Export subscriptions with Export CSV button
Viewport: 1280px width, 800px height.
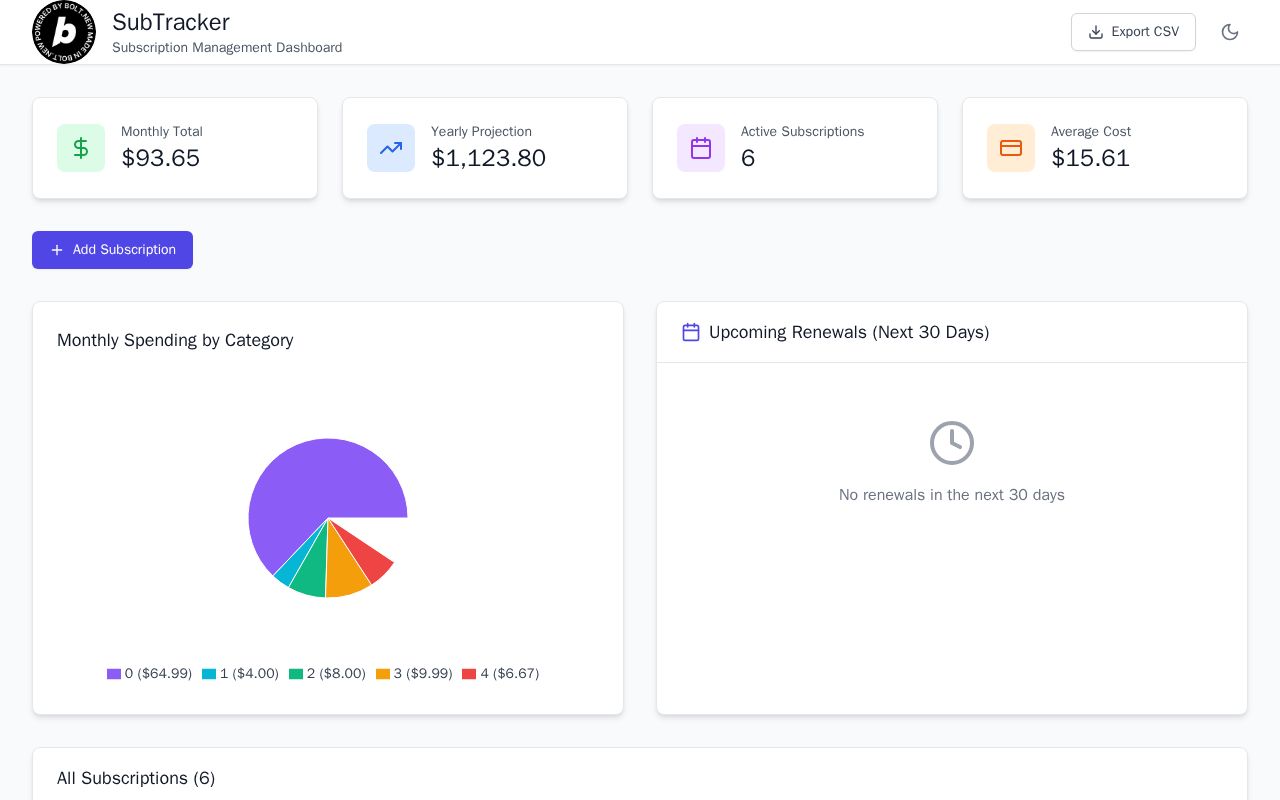pos(1133,32)
